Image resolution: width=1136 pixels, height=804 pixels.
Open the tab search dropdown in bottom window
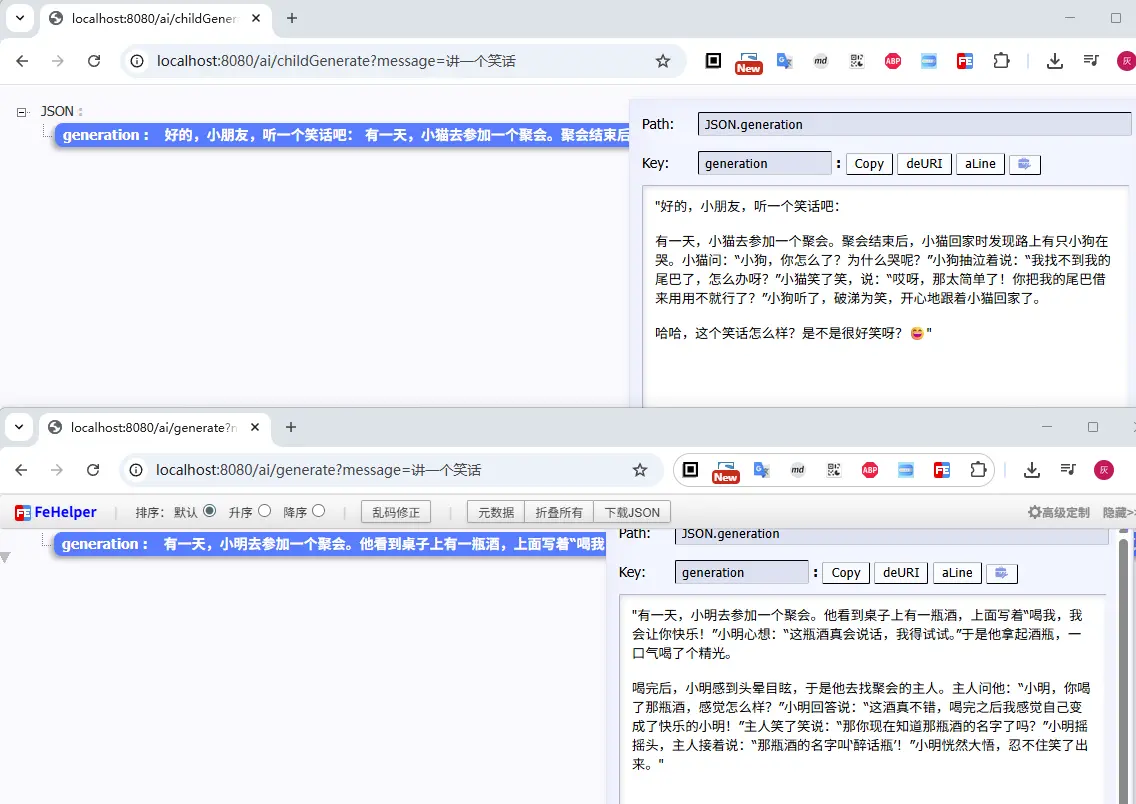click(19, 427)
